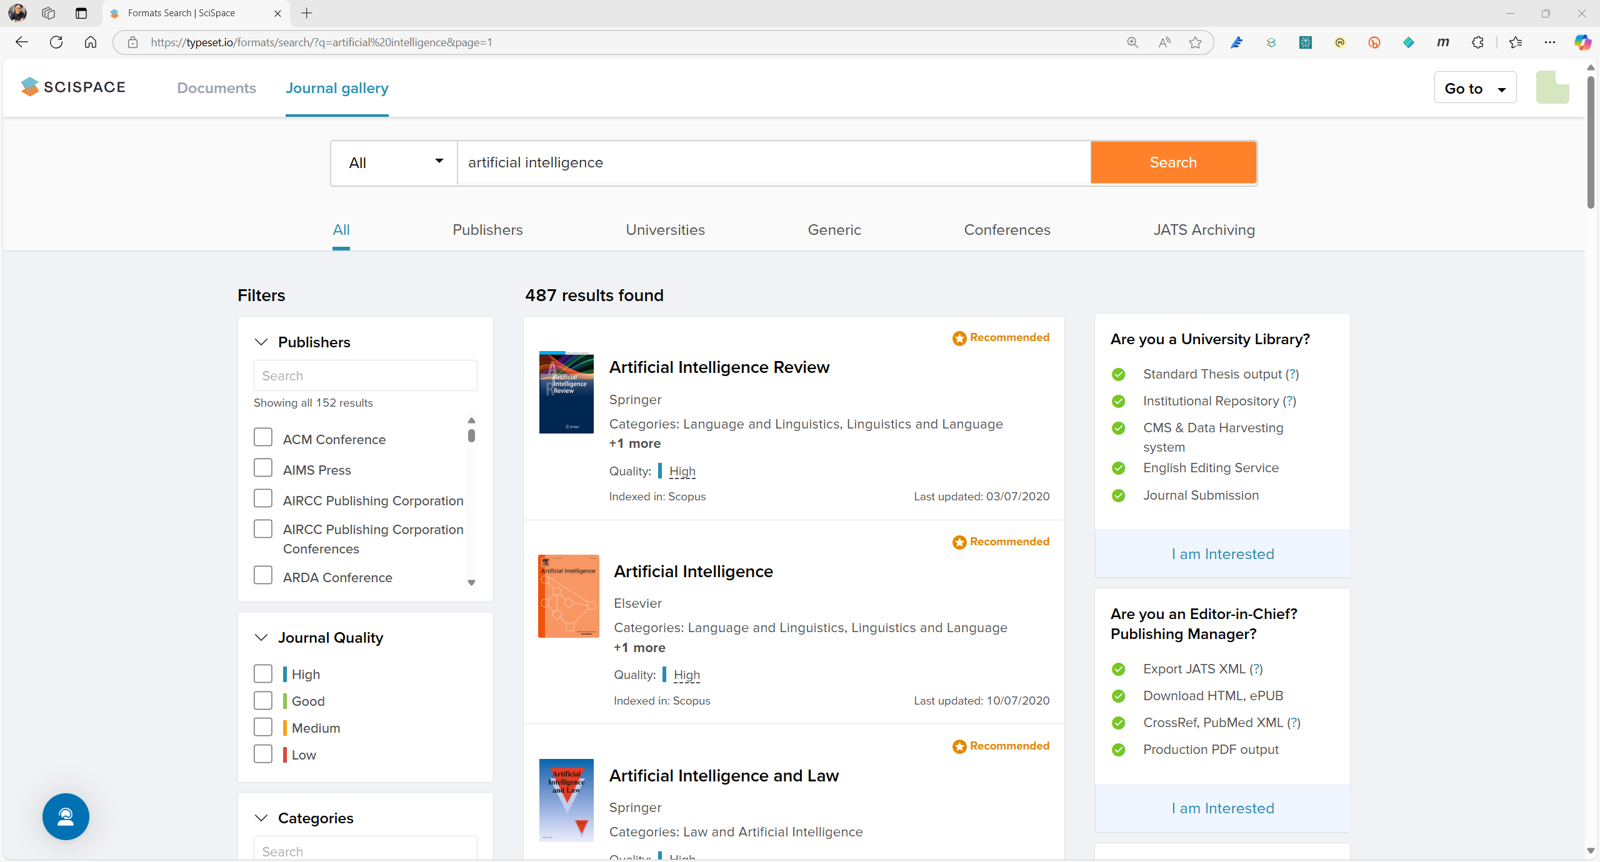
Task: Check the ACM Conference publisher filter
Action: click(x=263, y=437)
